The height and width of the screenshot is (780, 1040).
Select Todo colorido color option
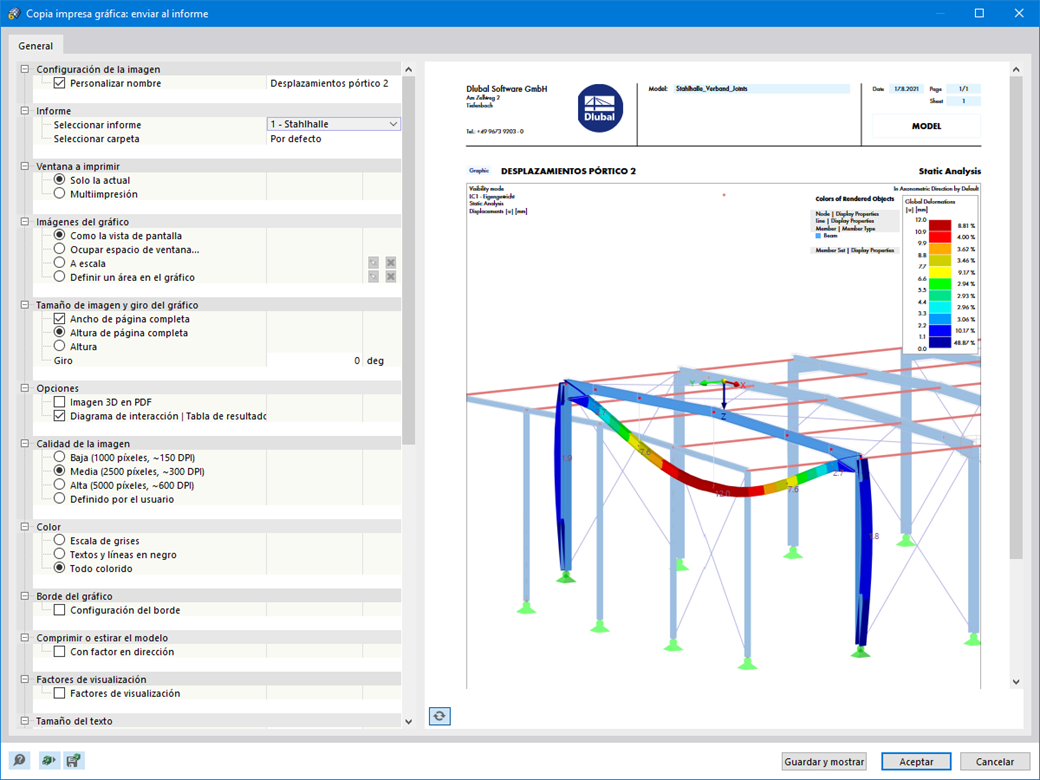60,568
